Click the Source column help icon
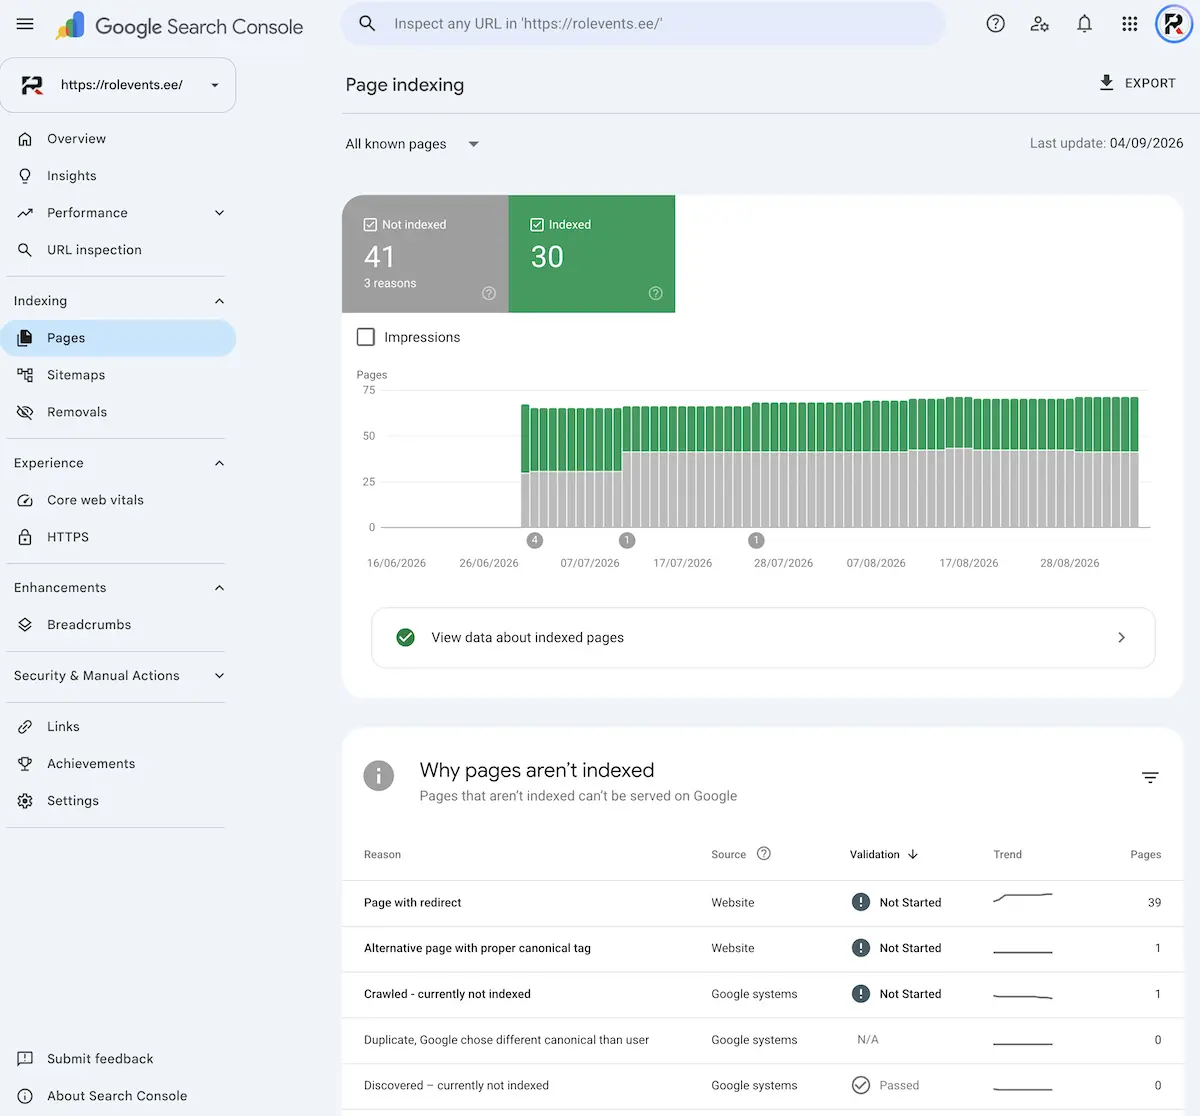 coord(764,854)
